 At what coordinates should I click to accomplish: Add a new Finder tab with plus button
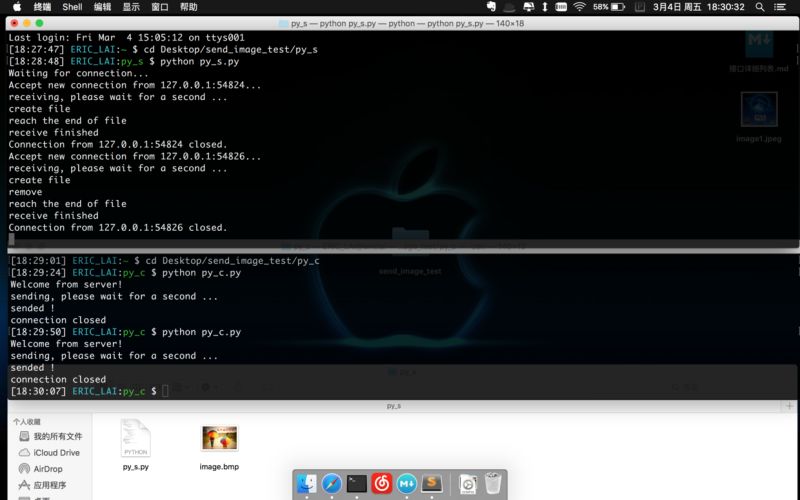coord(789,406)
